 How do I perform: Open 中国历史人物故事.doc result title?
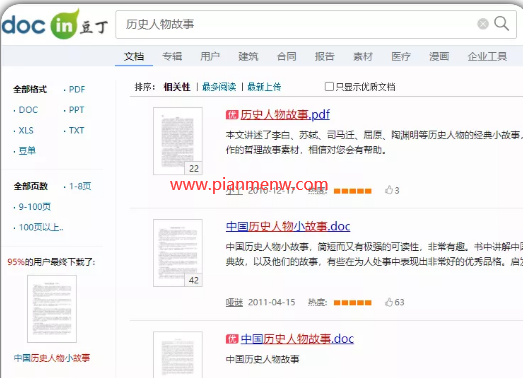point(297,339)
